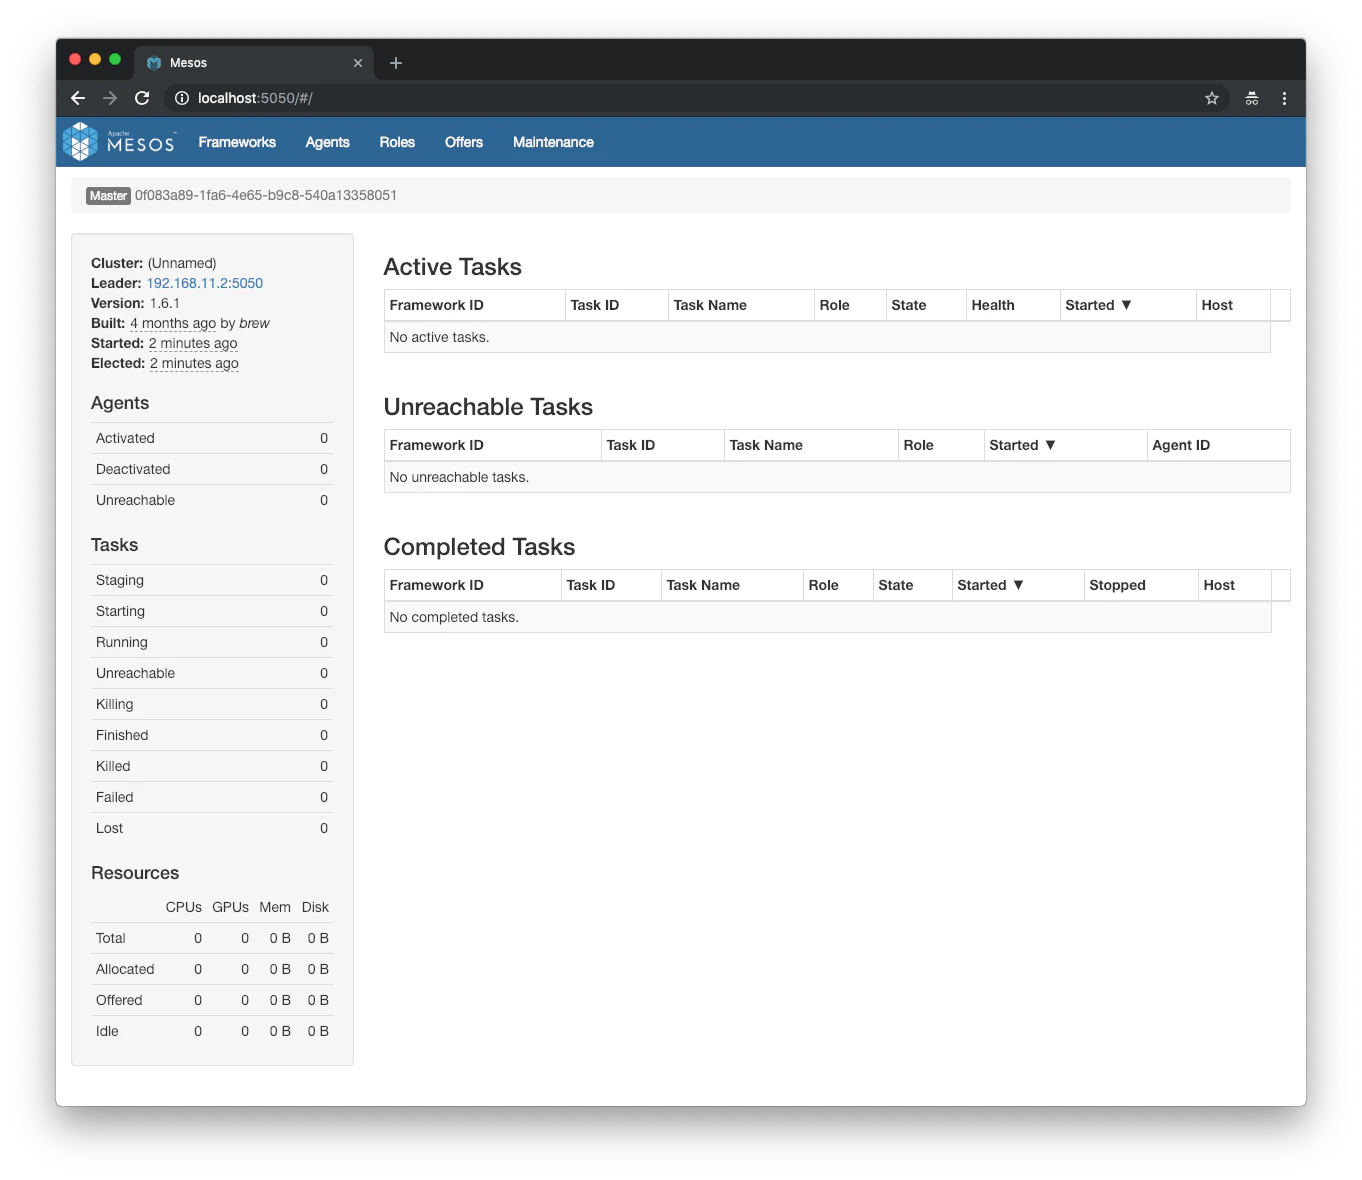The image size is (1362, 1180).
Task: Click the Deactivated agents row
Action: pyautogui.click(x=212, y=469)
